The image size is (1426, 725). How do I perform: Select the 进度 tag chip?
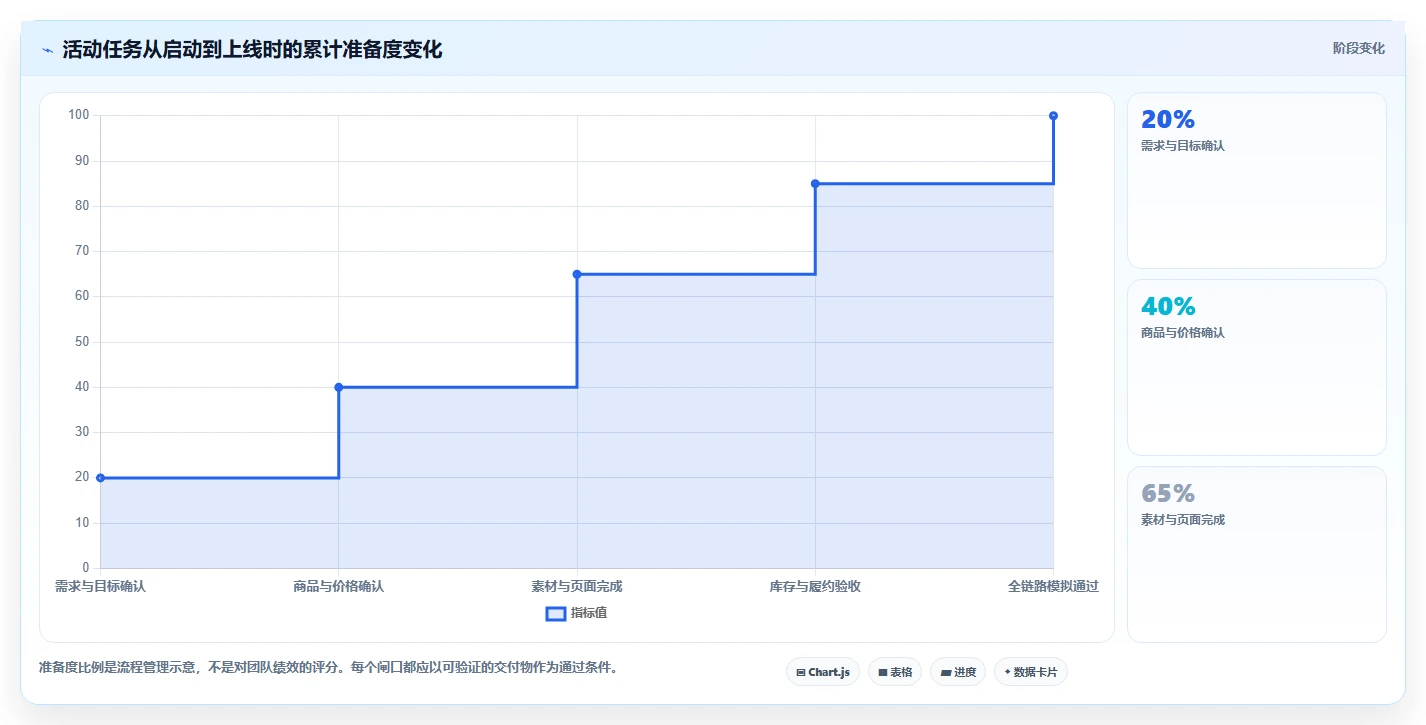(958, 672)
